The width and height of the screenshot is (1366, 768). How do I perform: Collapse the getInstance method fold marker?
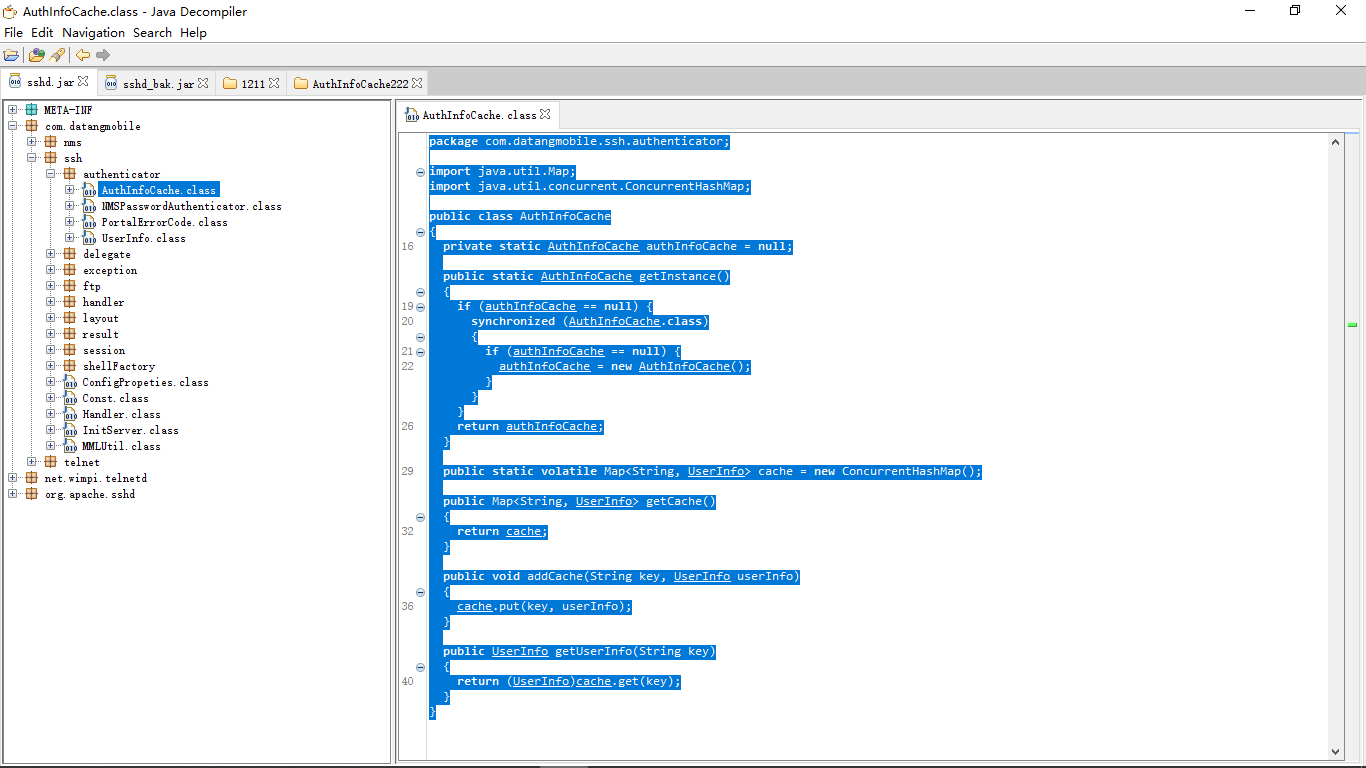(x=420, y=292)
